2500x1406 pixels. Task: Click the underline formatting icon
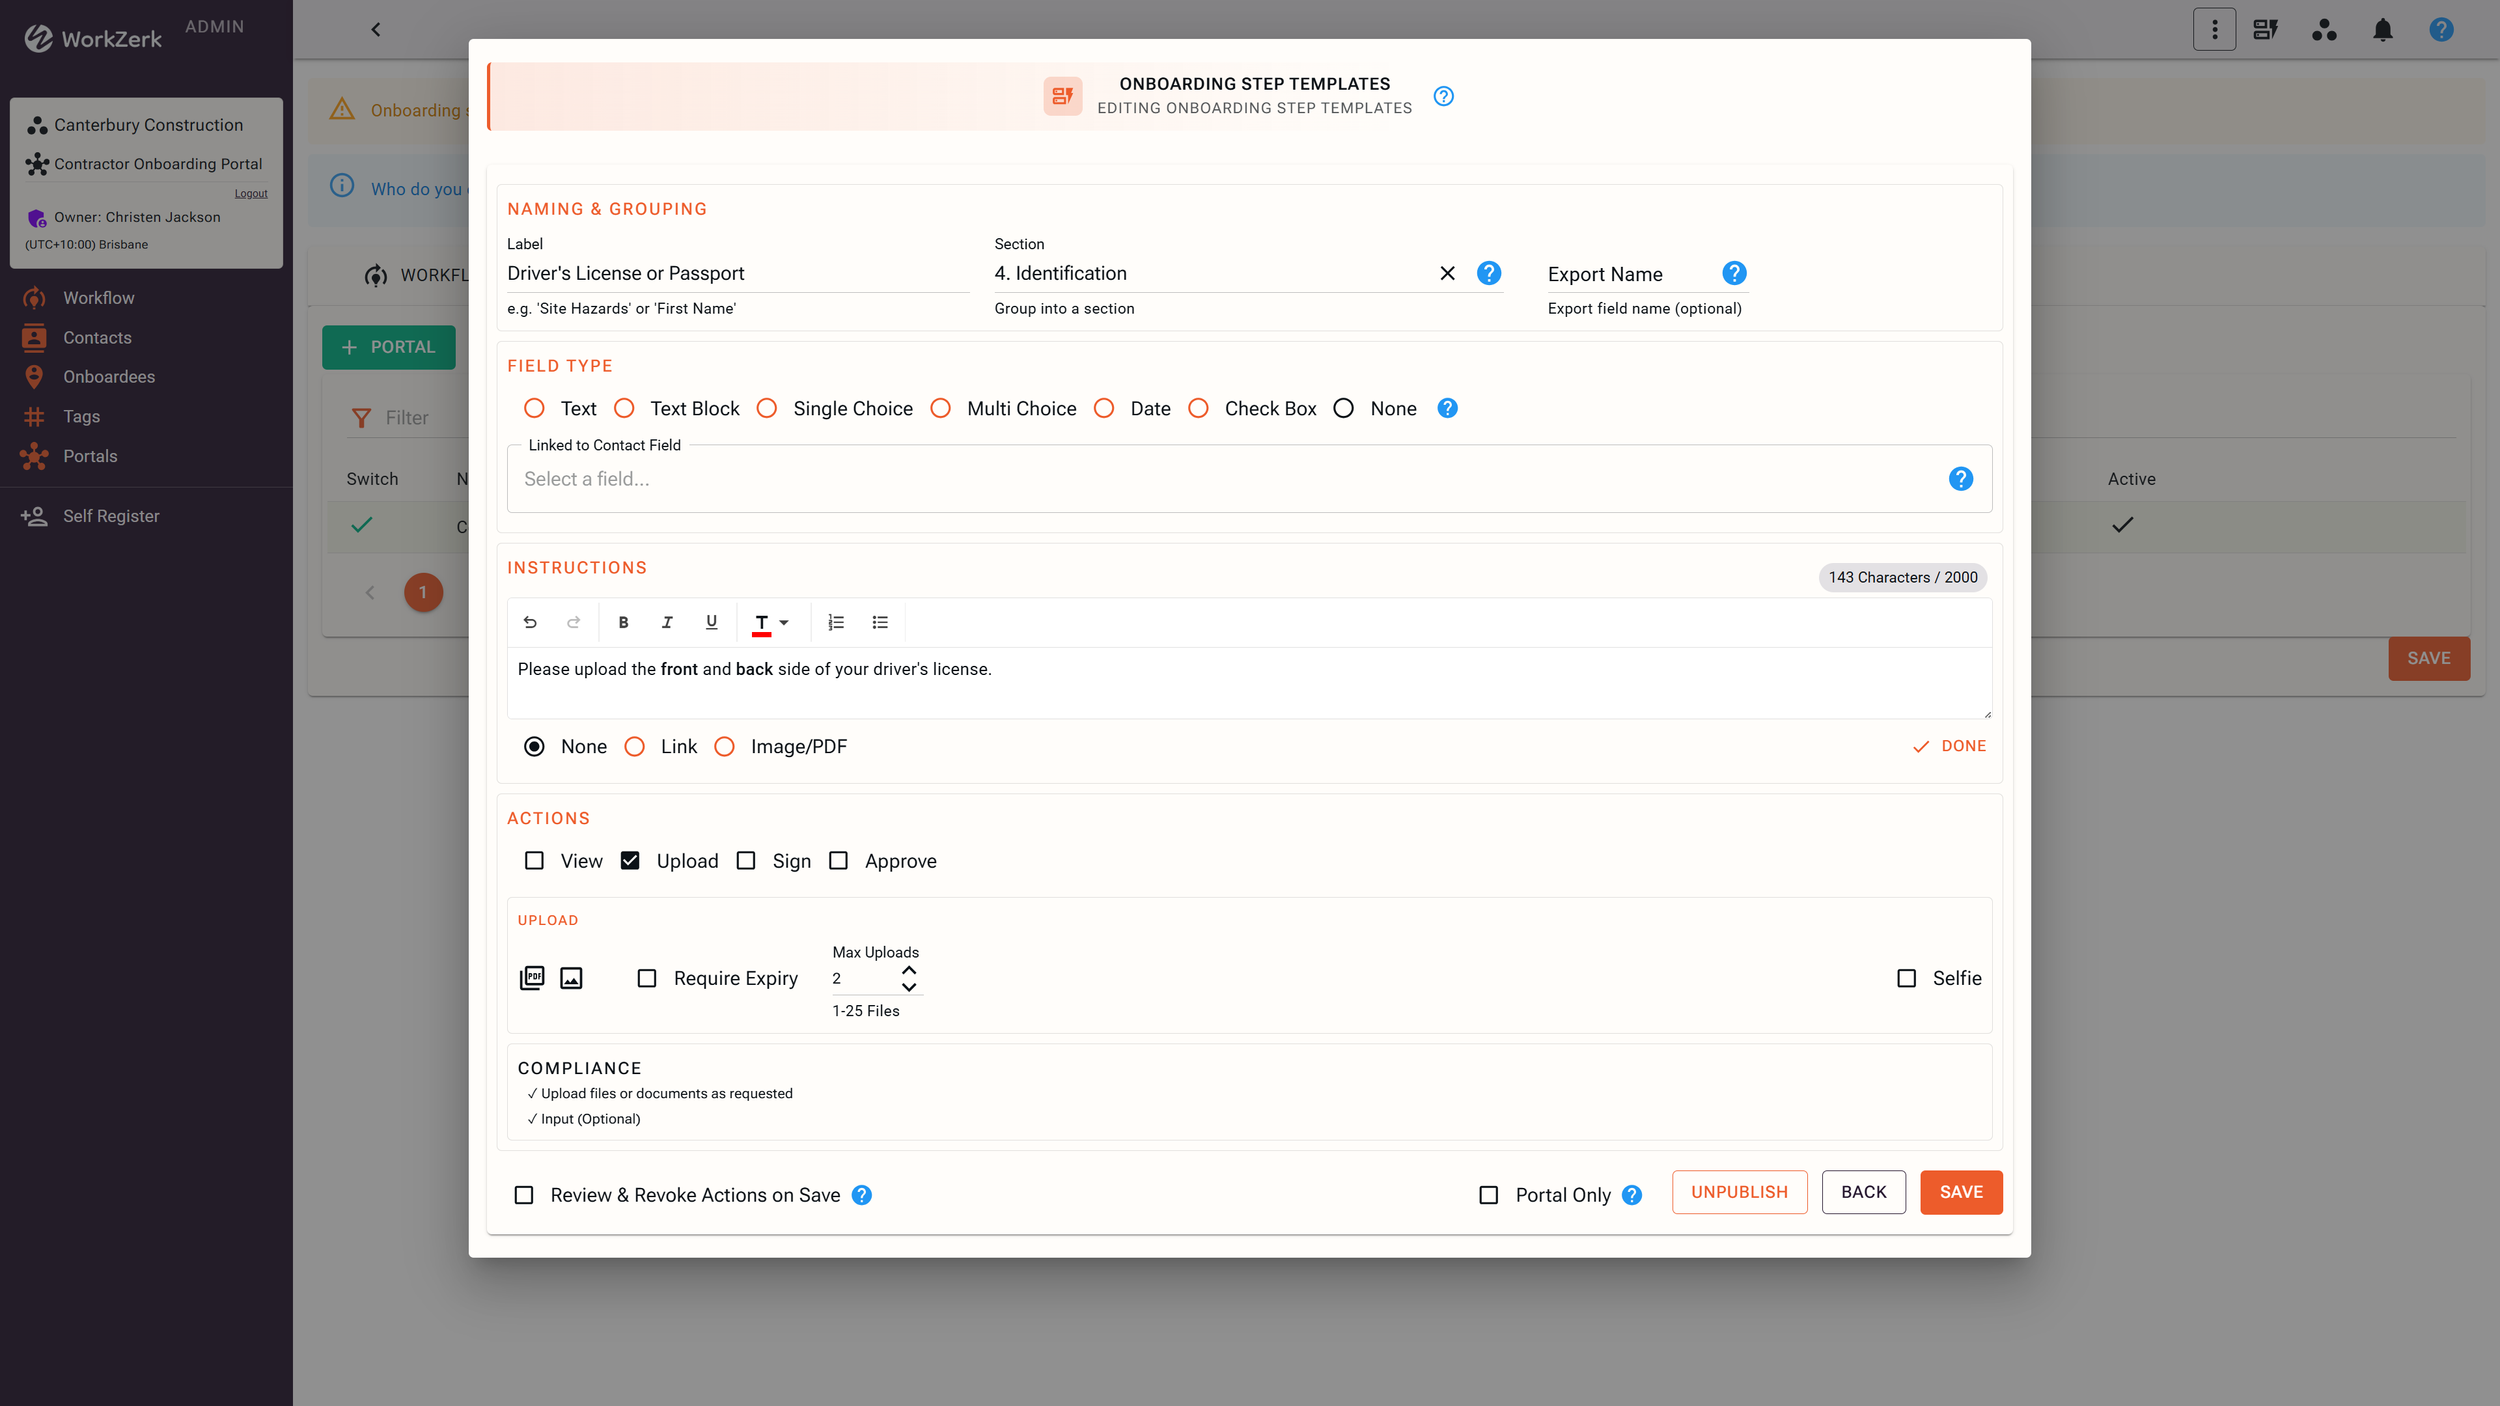pyautogui.click(x=711, y=622)
